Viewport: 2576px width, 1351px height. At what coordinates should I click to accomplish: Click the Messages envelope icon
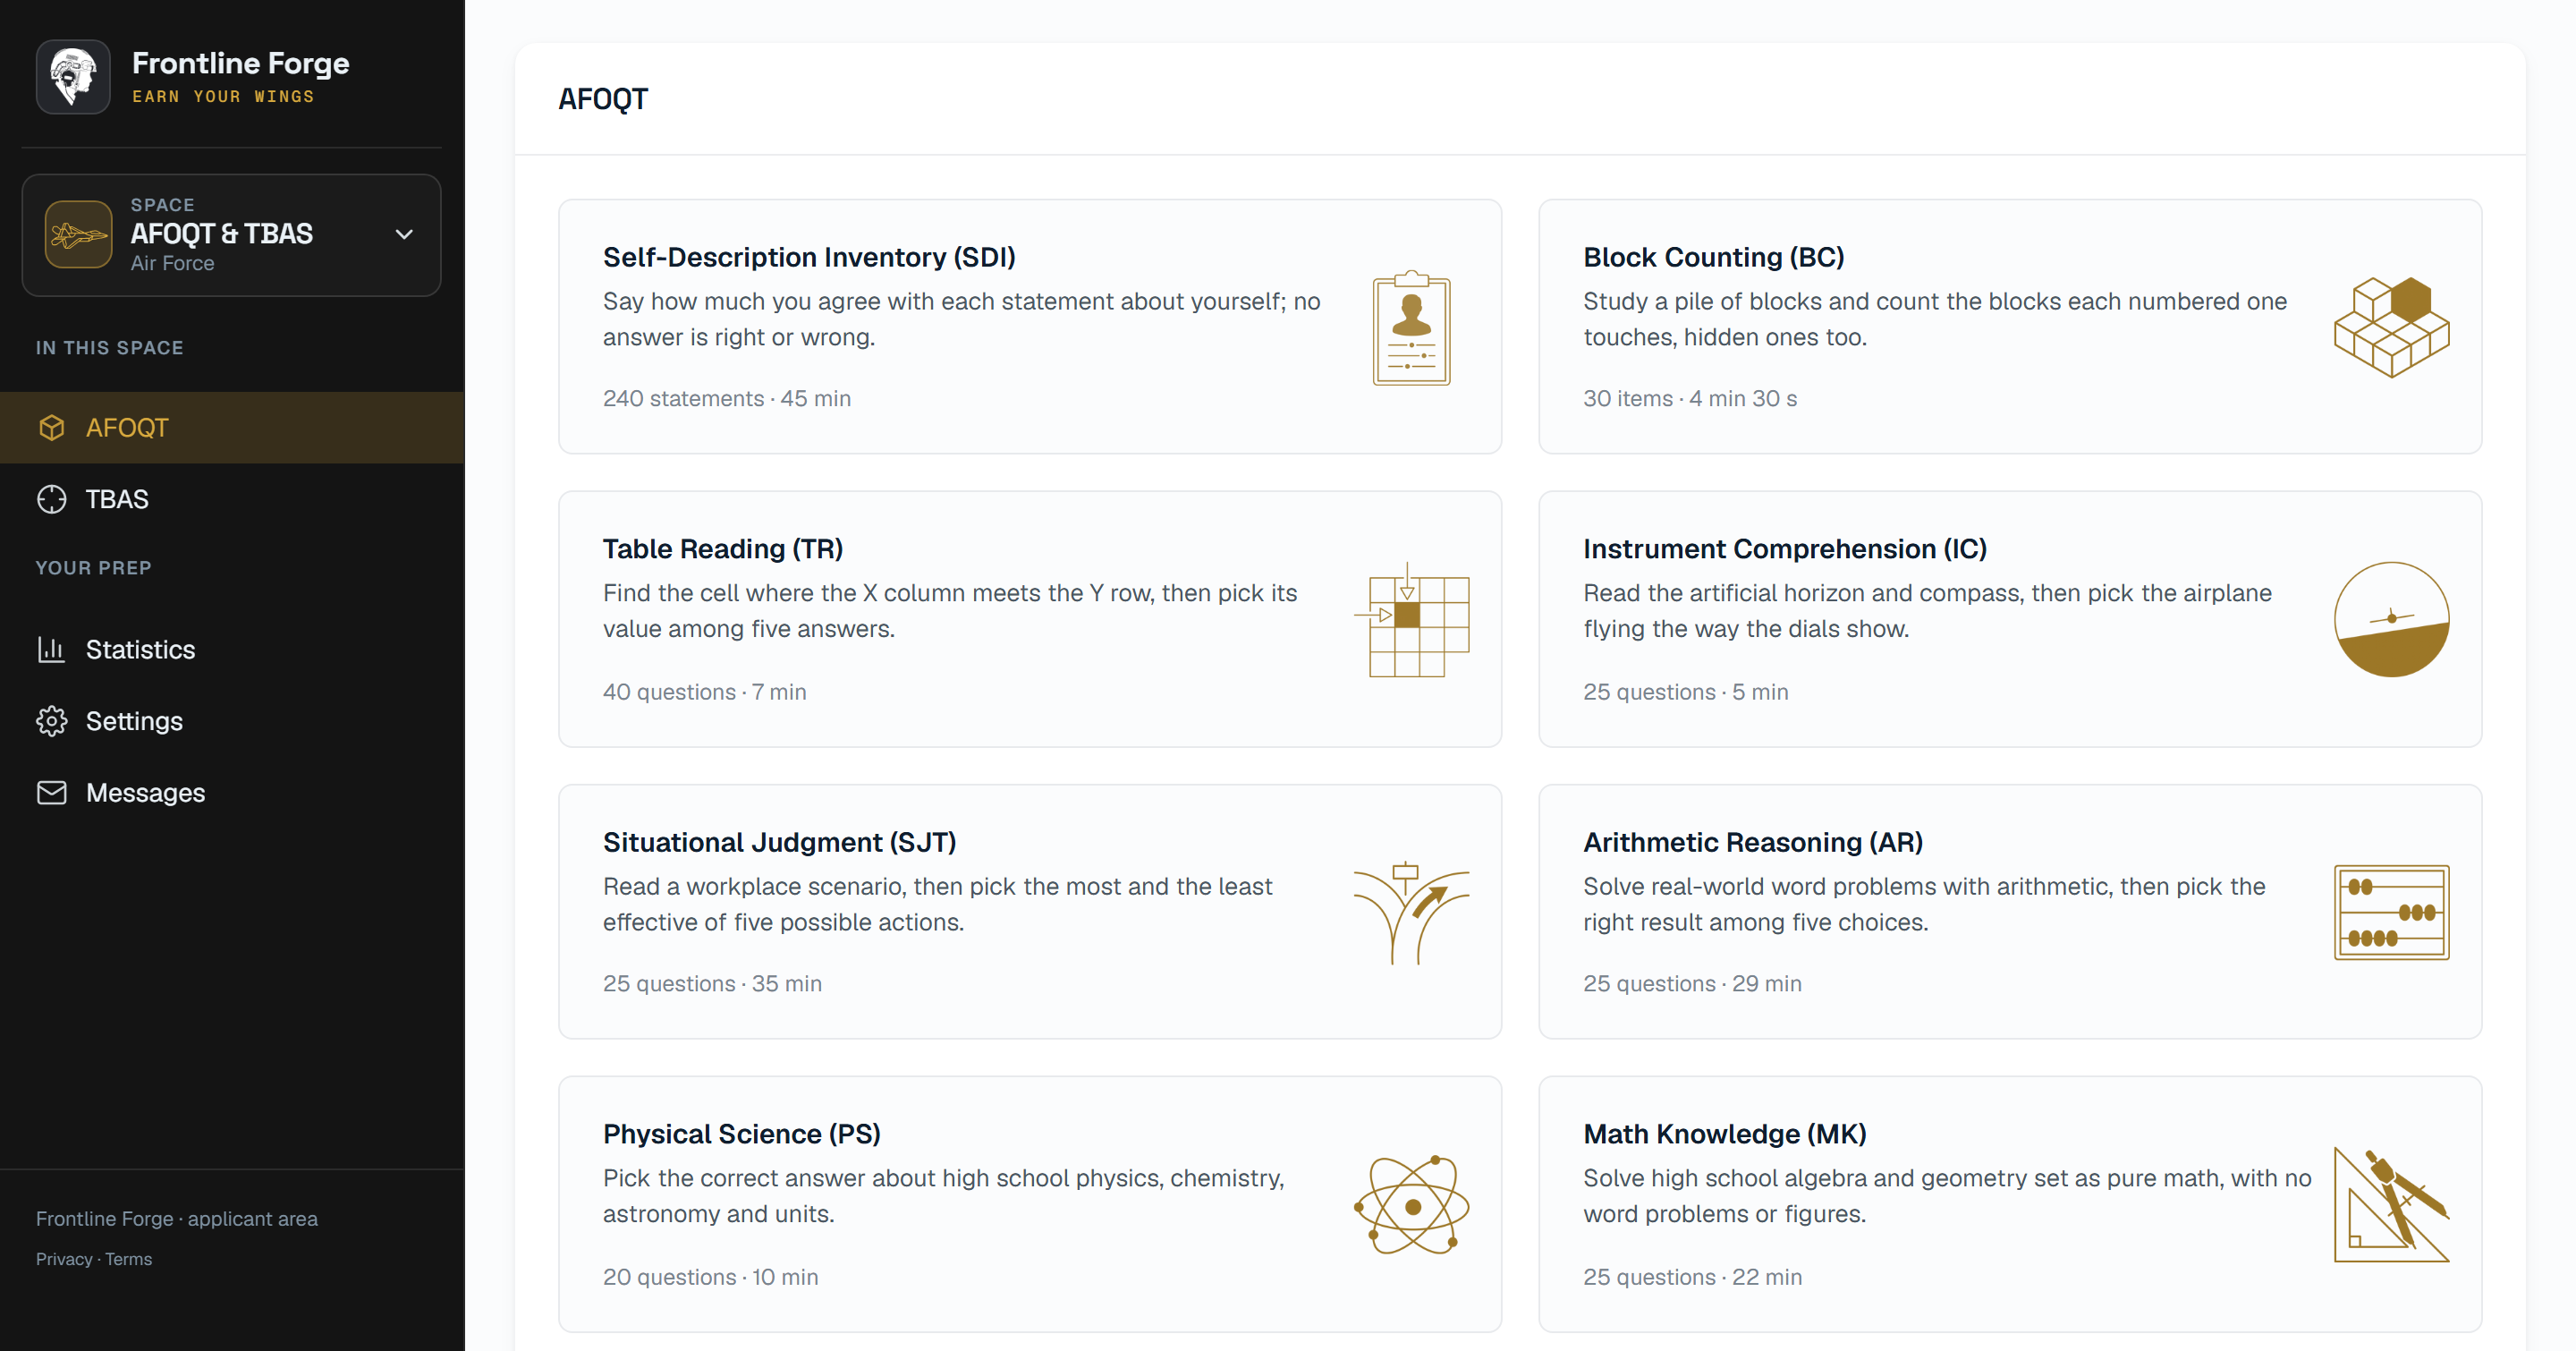click(x=52, y=793)
